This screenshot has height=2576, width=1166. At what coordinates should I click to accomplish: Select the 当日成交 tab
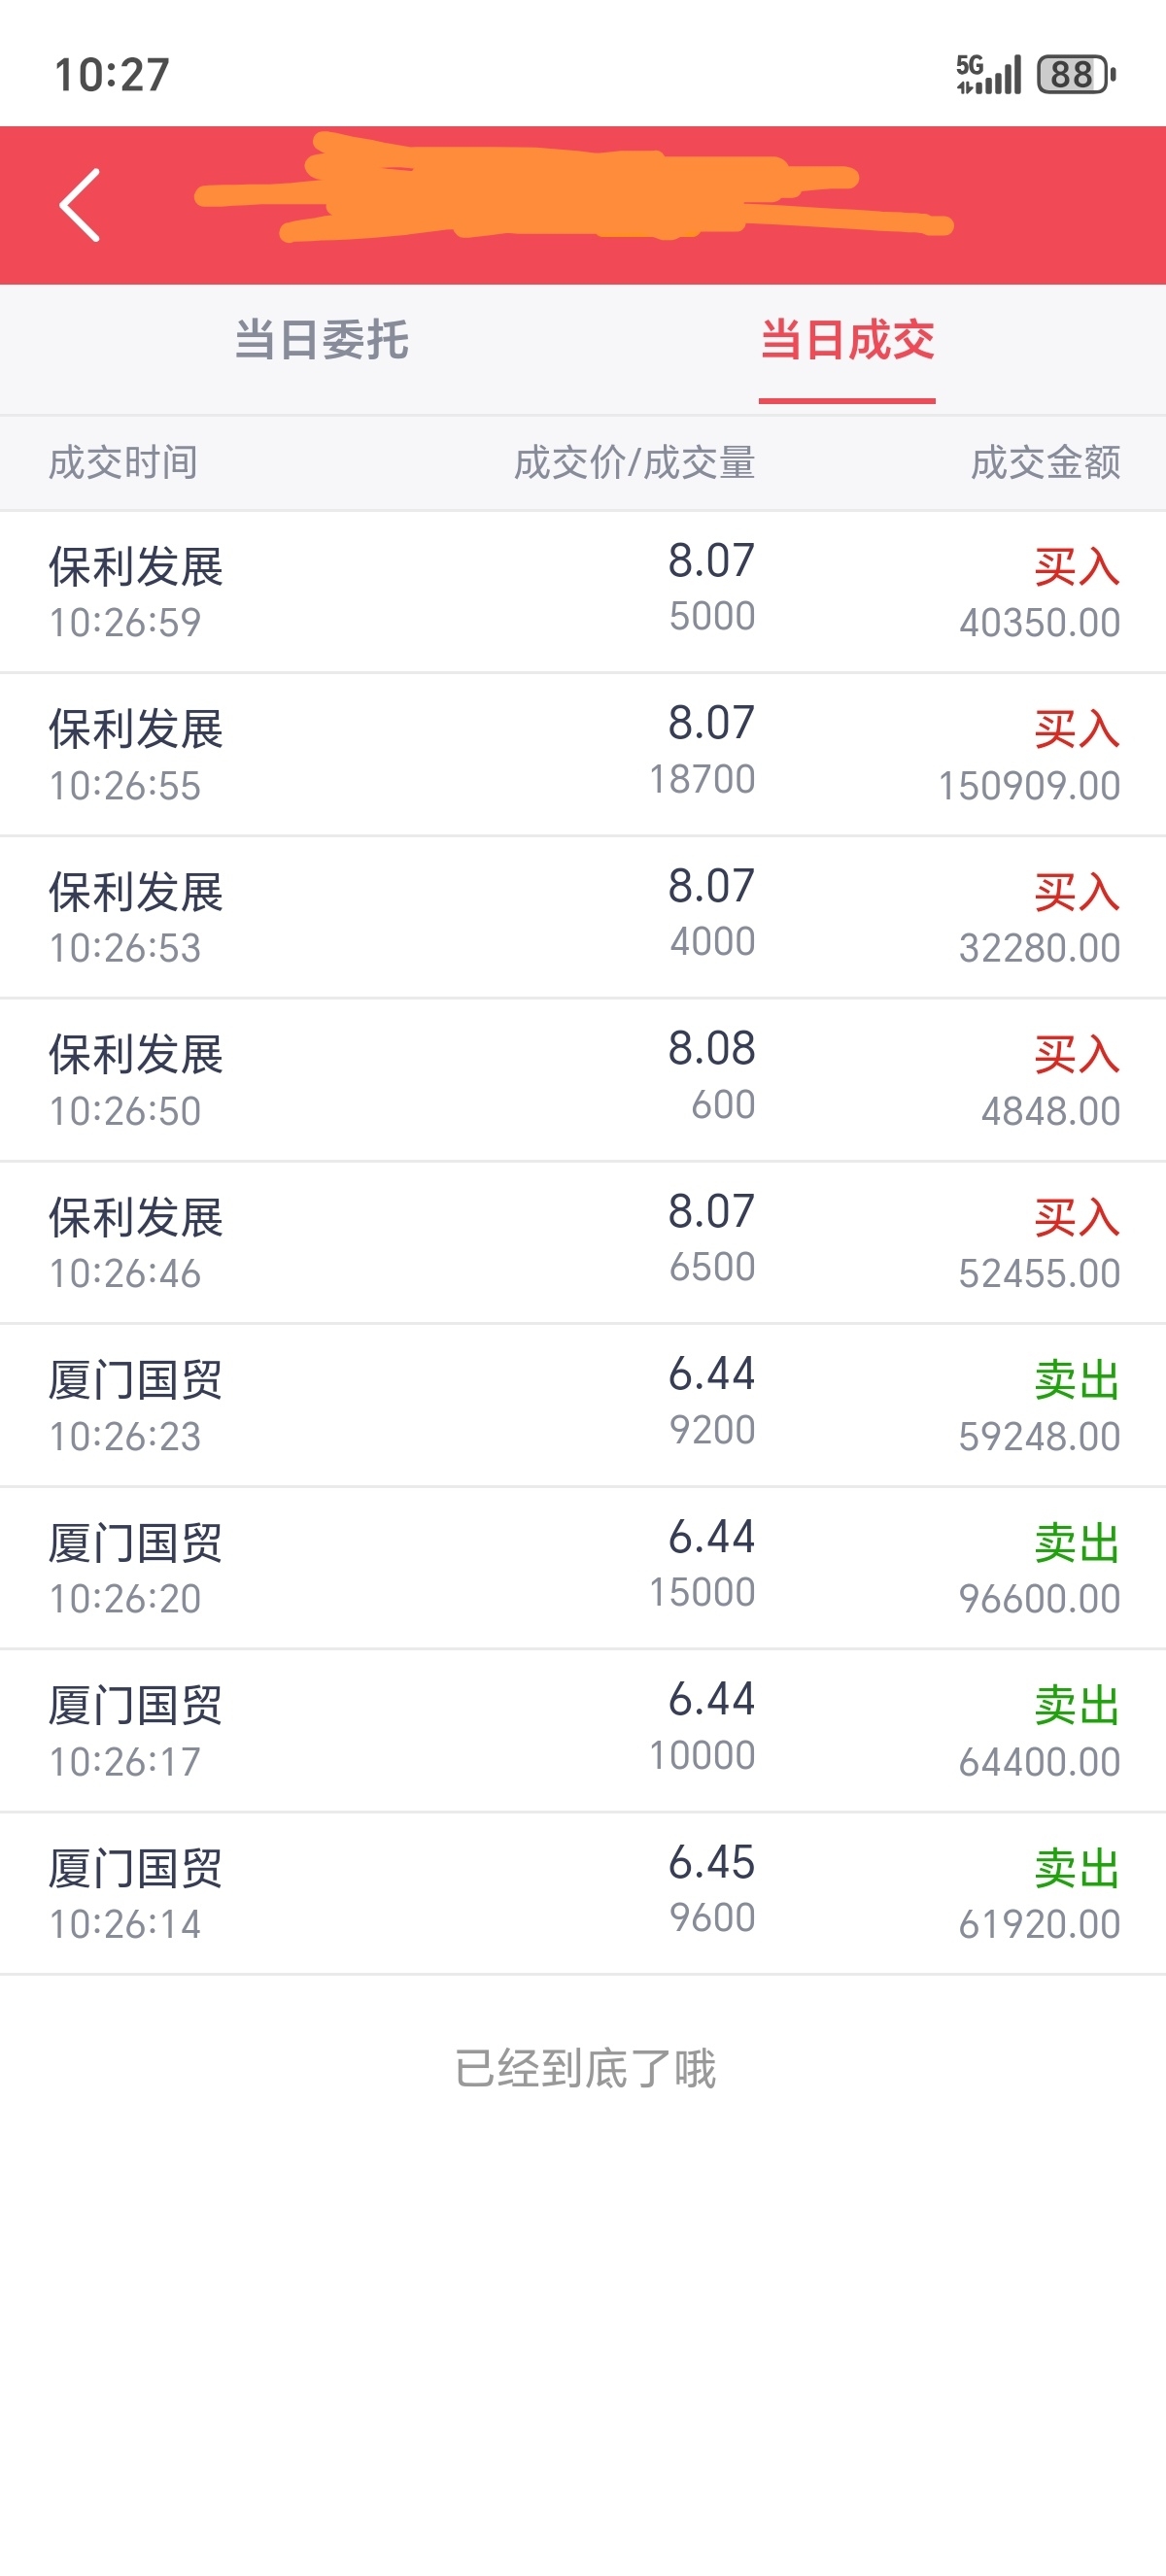pos(847,340)
